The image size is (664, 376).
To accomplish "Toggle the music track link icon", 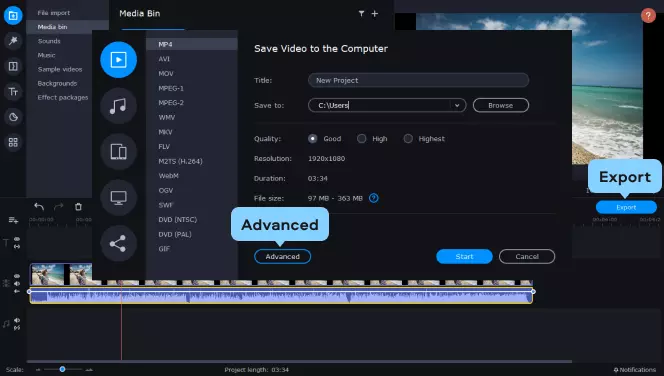I will 17,328.
